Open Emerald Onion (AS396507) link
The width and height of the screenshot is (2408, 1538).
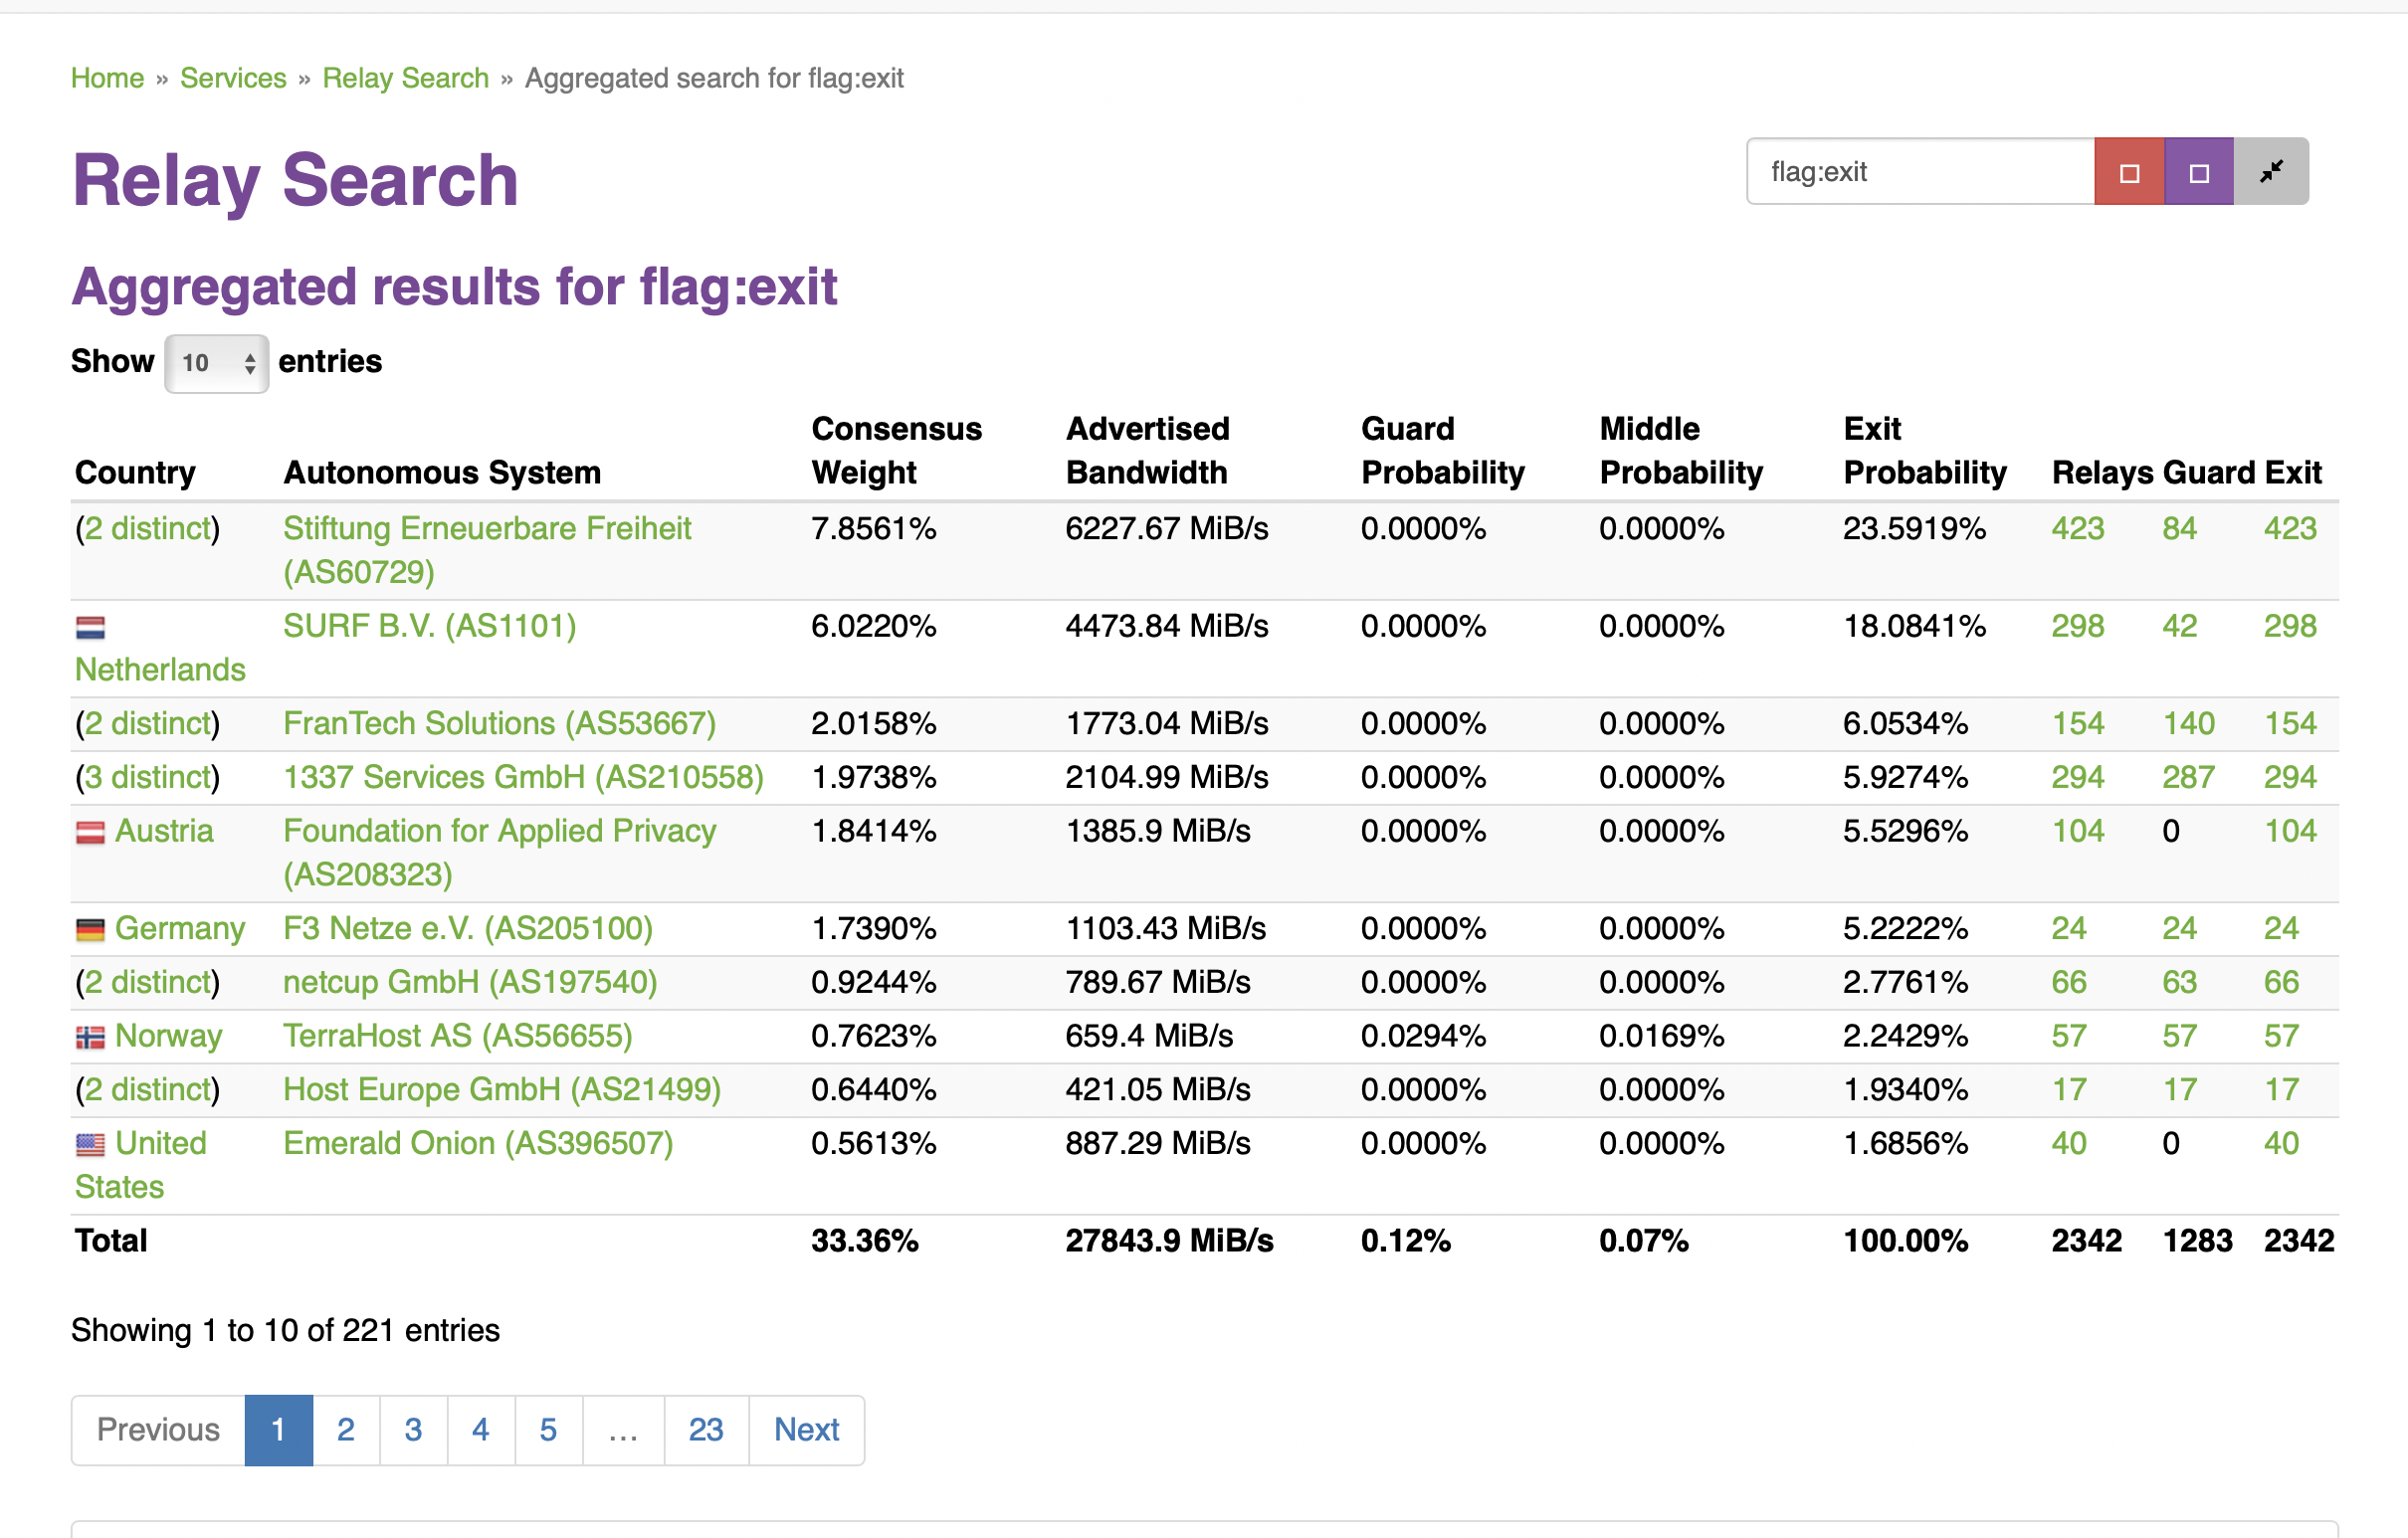(478, 1143)
